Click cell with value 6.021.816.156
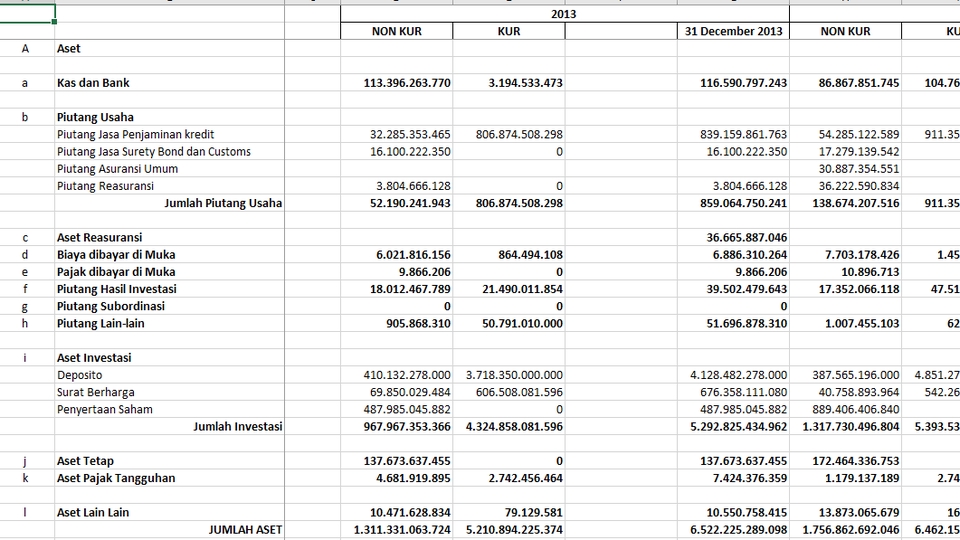The height and width of the screenshot is (540, 960). click(x=397, y=254)
